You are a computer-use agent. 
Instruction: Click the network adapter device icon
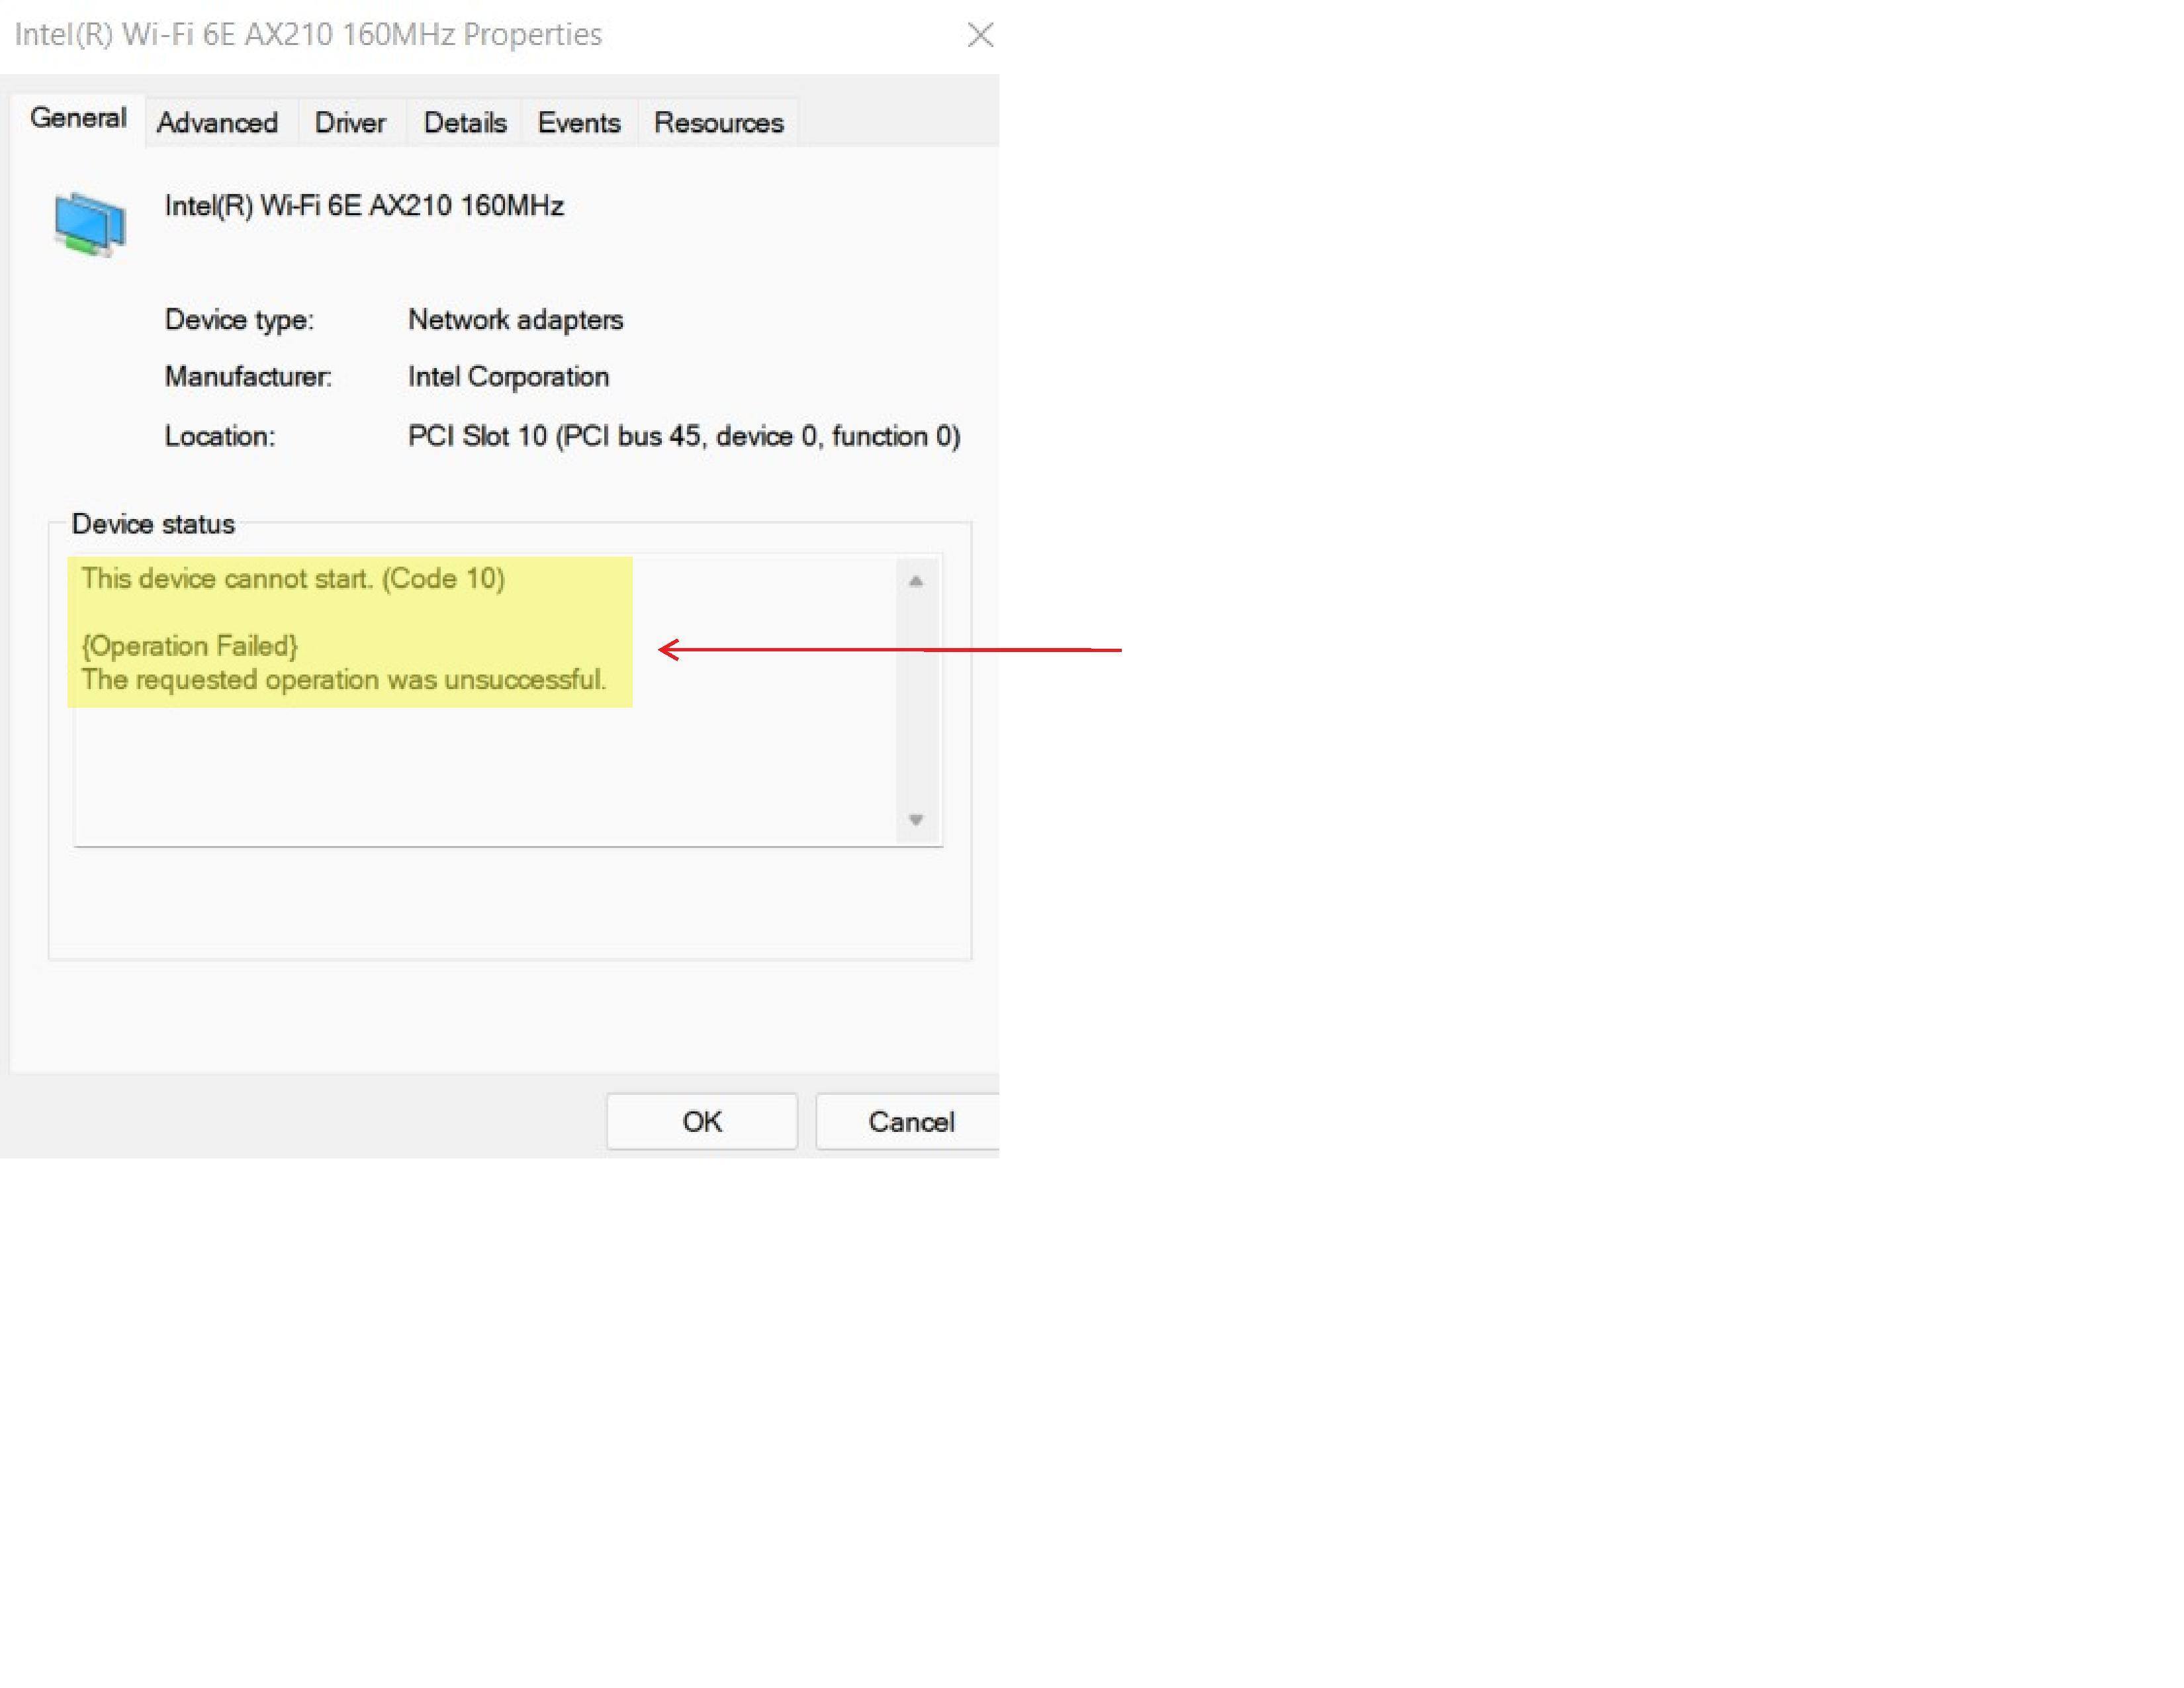click(x=90, y=224)
